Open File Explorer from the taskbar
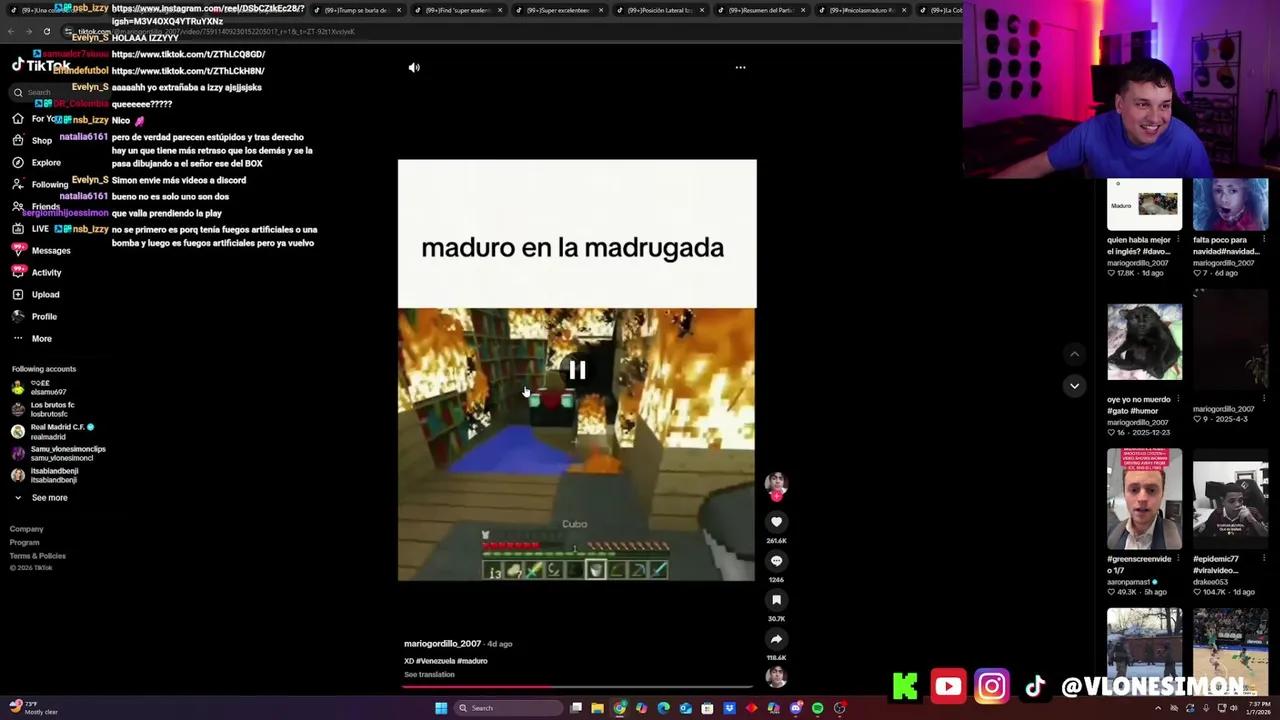The height and width of the screenshot is (720, 1280). tap(598, 708)
